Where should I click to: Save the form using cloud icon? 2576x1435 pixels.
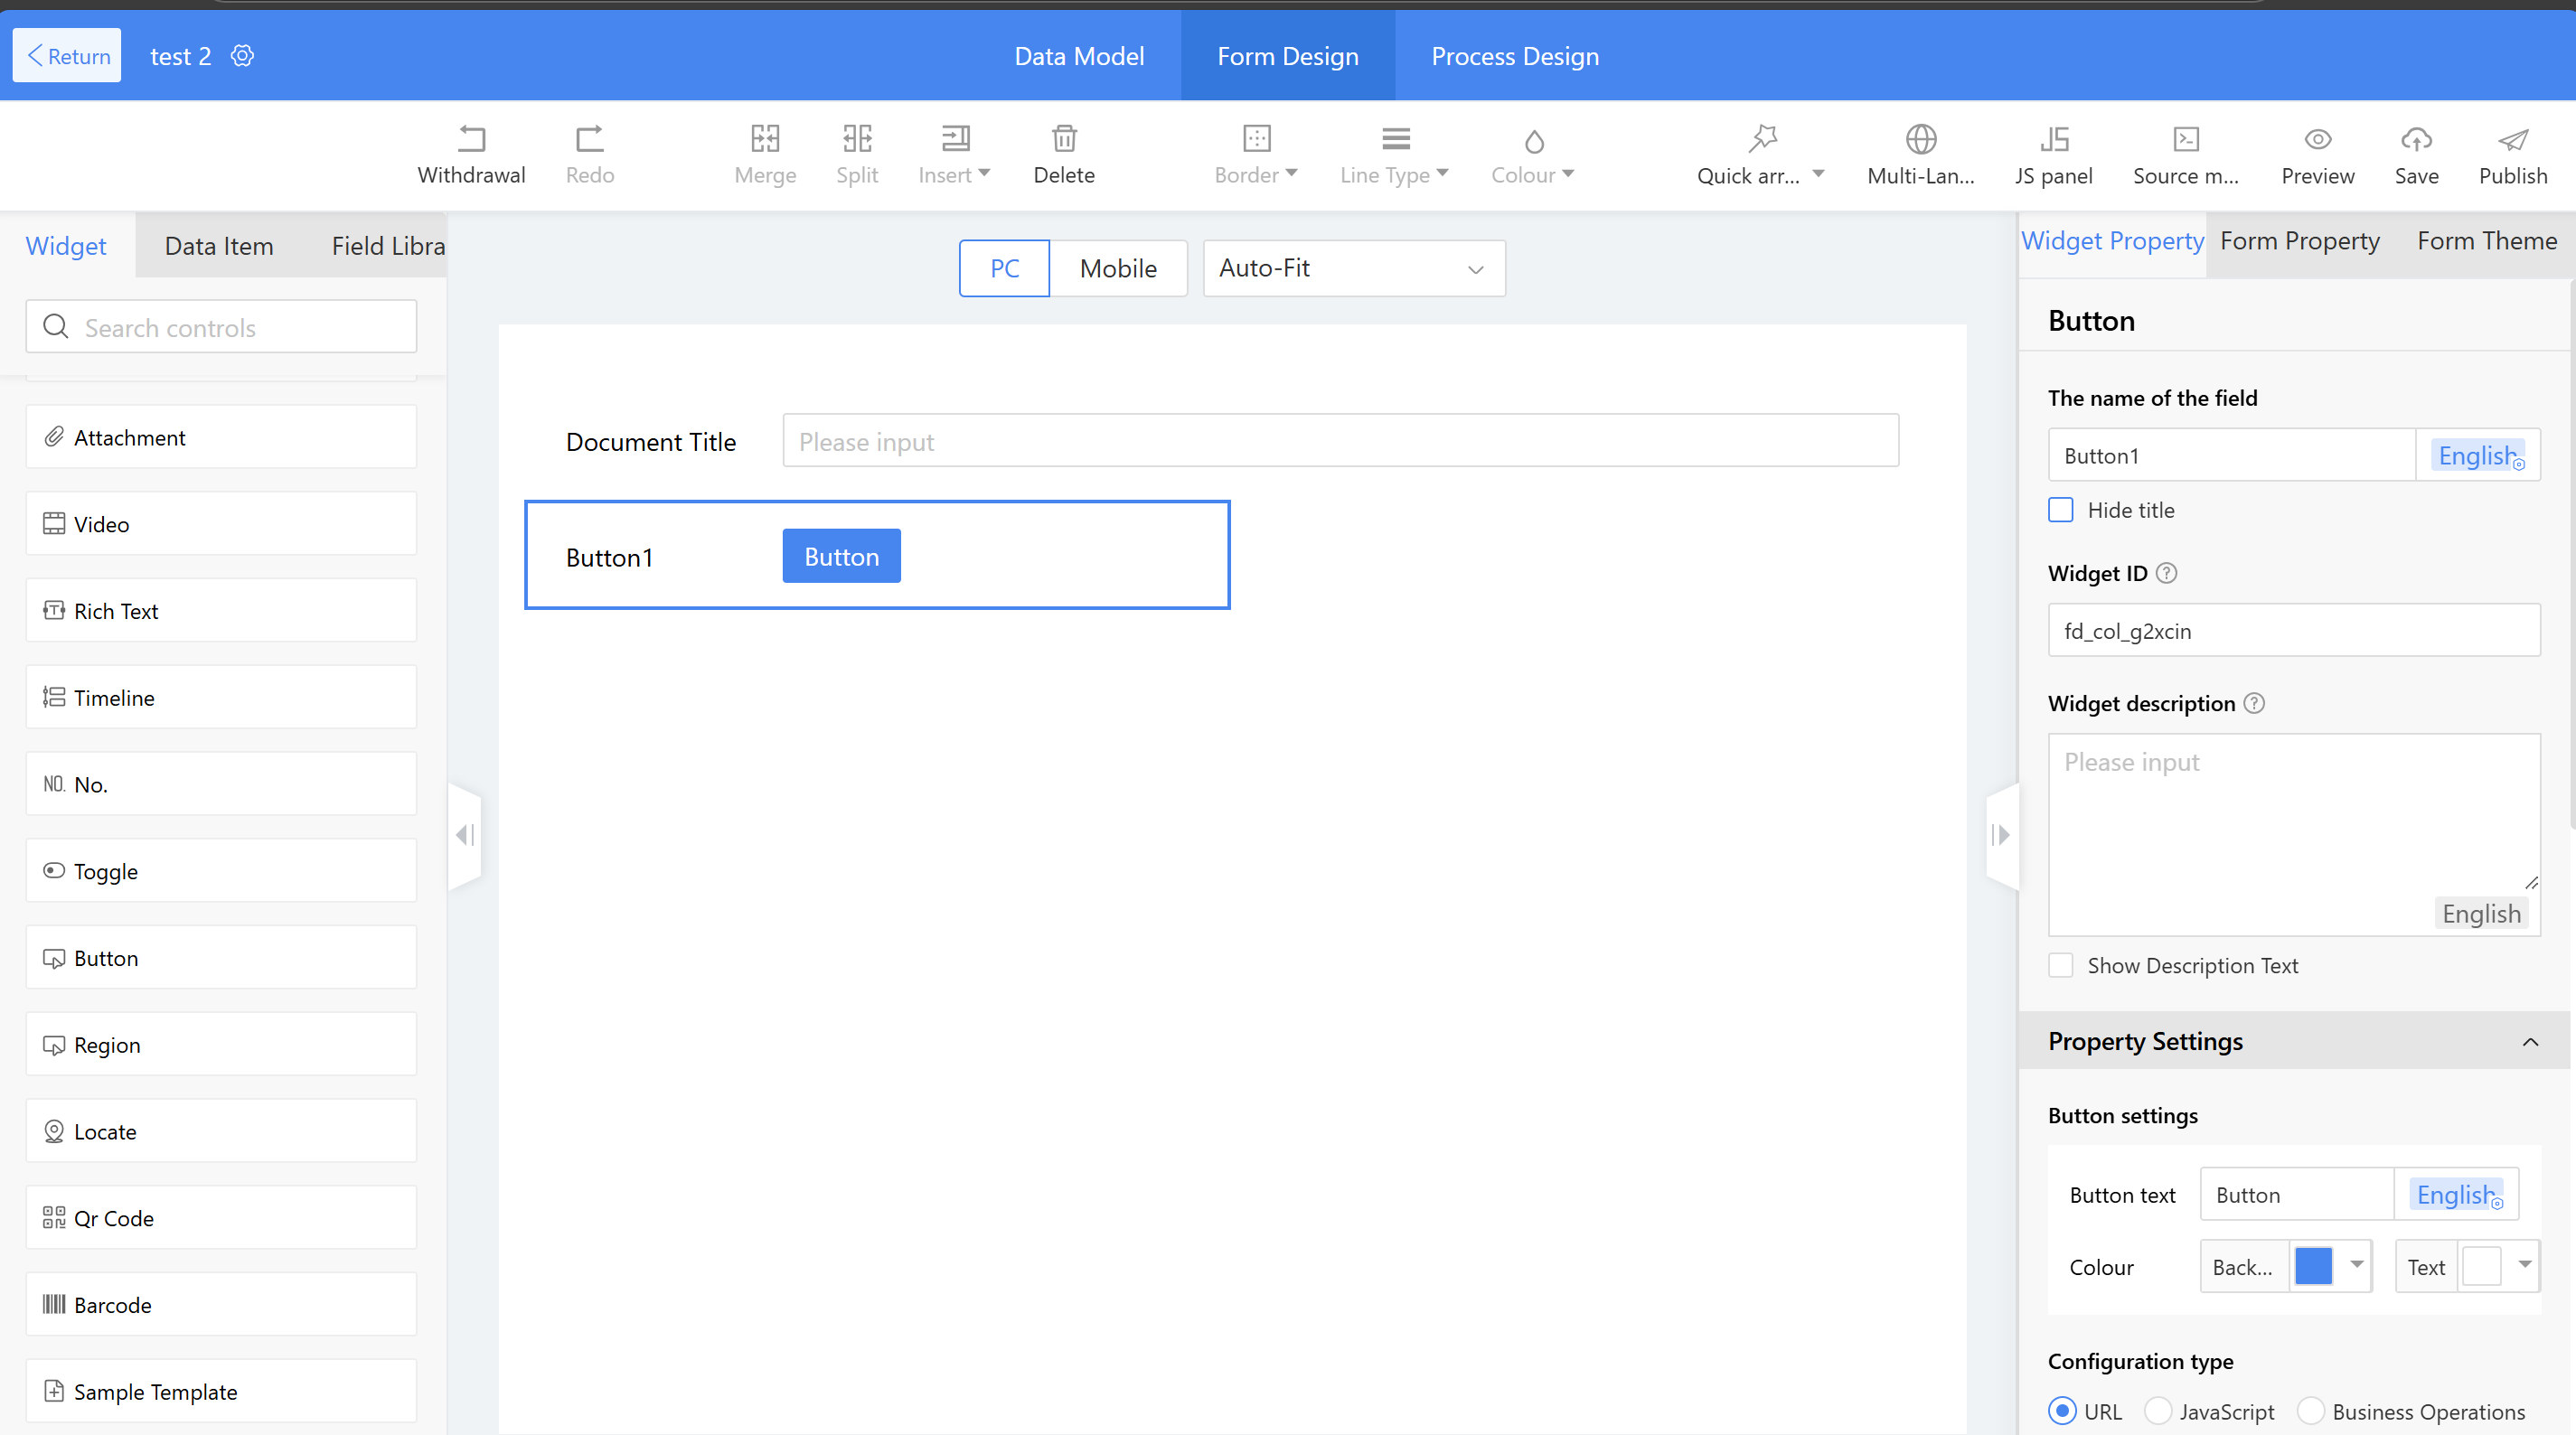(x=2415, y=139)
